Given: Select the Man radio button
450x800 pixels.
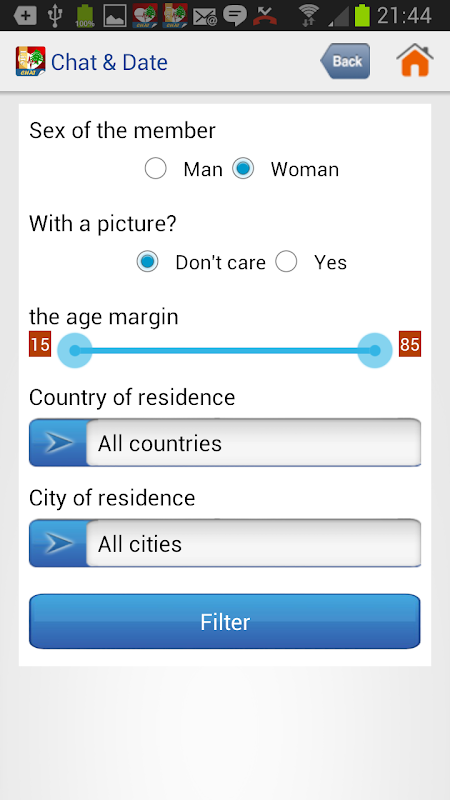Looking at the screenshot, I should (156, 169).
